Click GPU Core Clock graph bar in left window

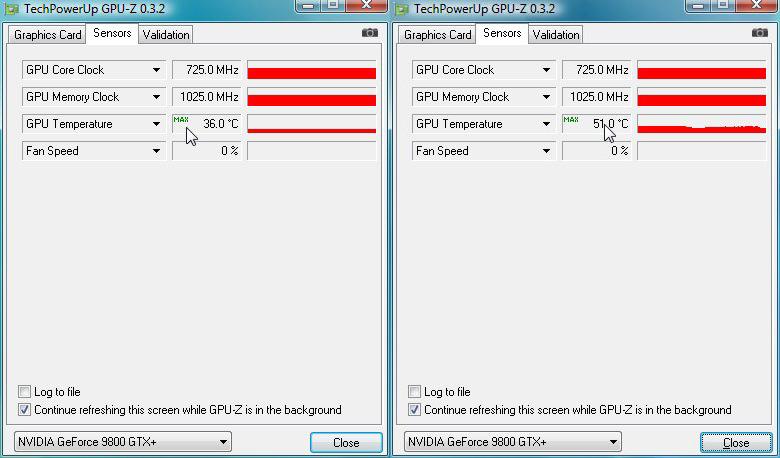tap(311, 70)
